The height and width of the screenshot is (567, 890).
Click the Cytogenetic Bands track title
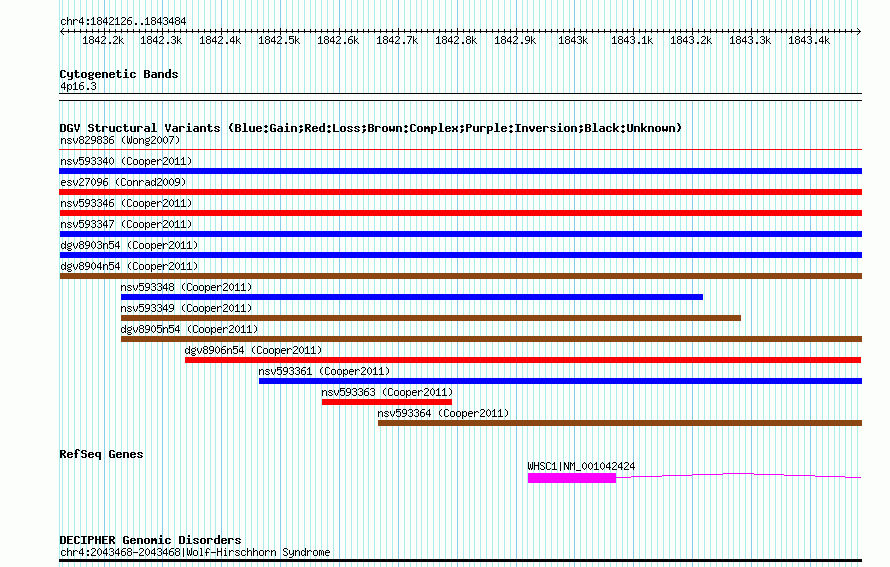coord(119,74)
